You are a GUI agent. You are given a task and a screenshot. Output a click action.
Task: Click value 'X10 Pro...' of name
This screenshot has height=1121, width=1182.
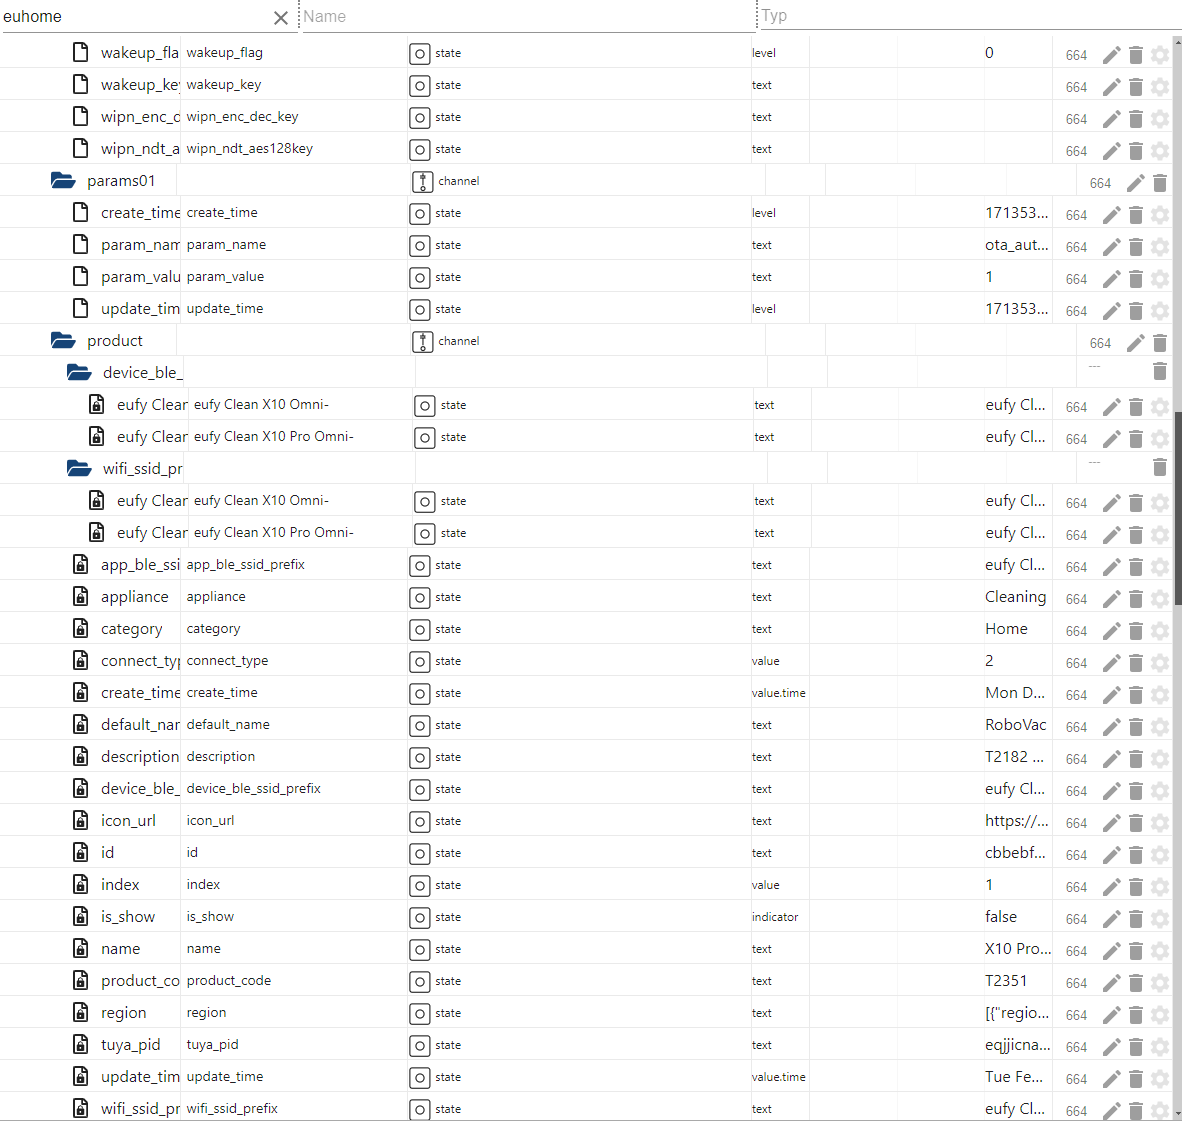(1018, 948)
